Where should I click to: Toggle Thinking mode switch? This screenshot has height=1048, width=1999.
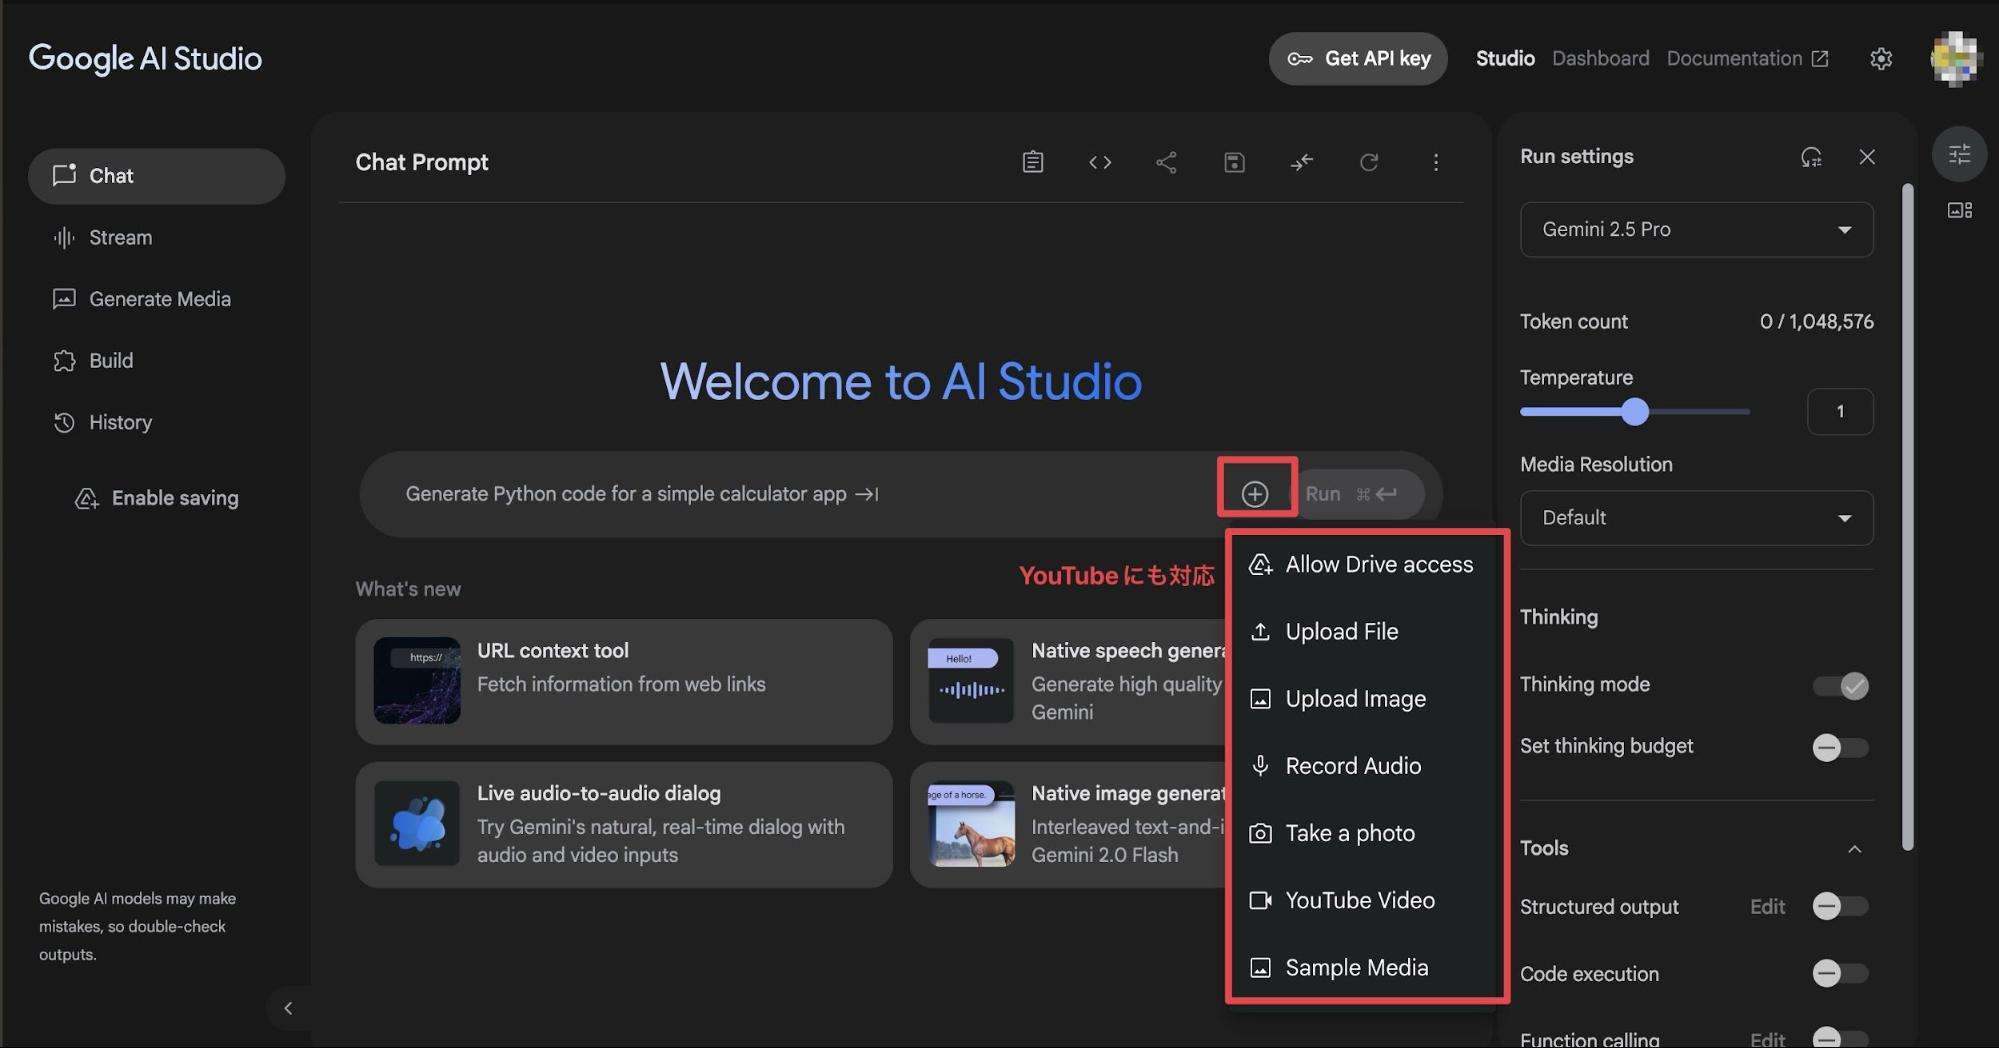point(1841,686)
